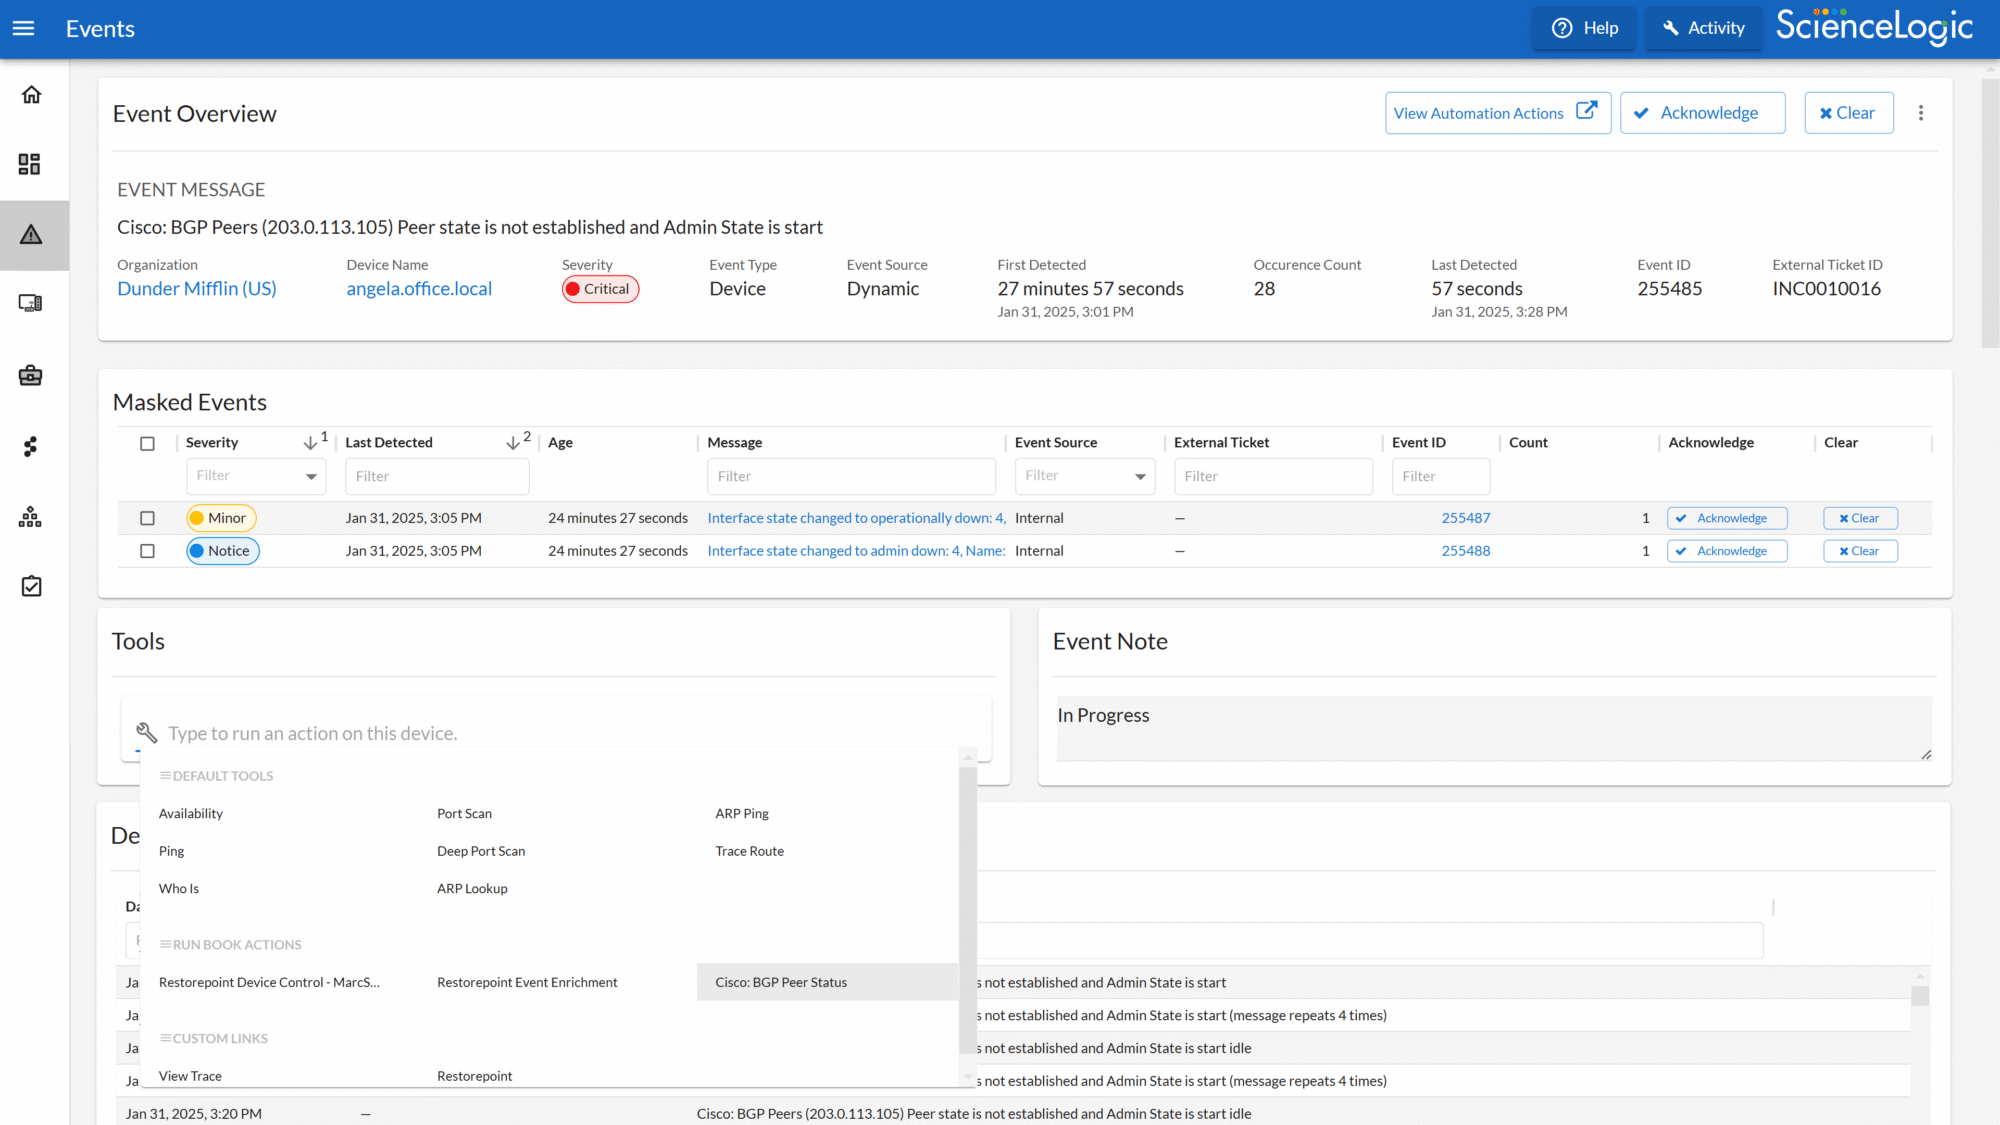Screen dimensions: 2000x1125
Task: Clear masked event 255488
Action: (x=1860, y=551)
